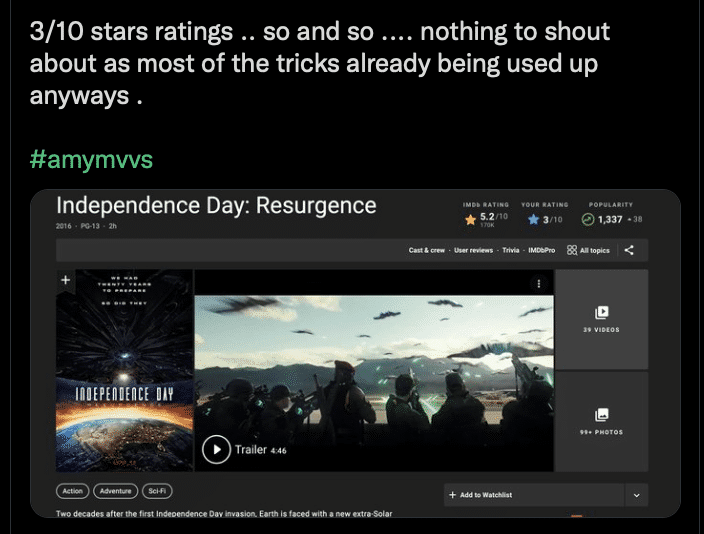
Task: Click the 1,337 popularity value
Action: [610, 220]
